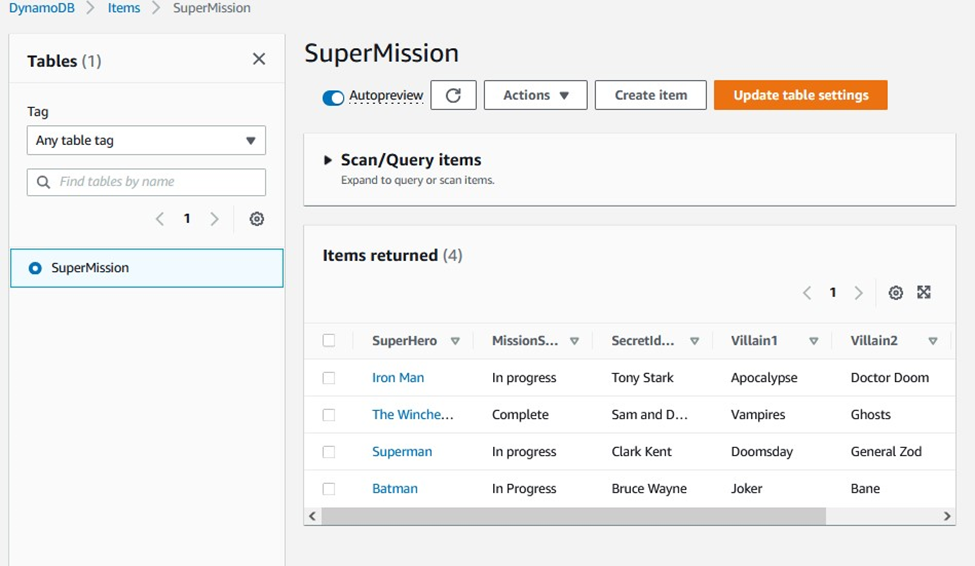
Task: Sort by SuperHero column arrow
Action: pyautogui.click(x=455, y=341)
